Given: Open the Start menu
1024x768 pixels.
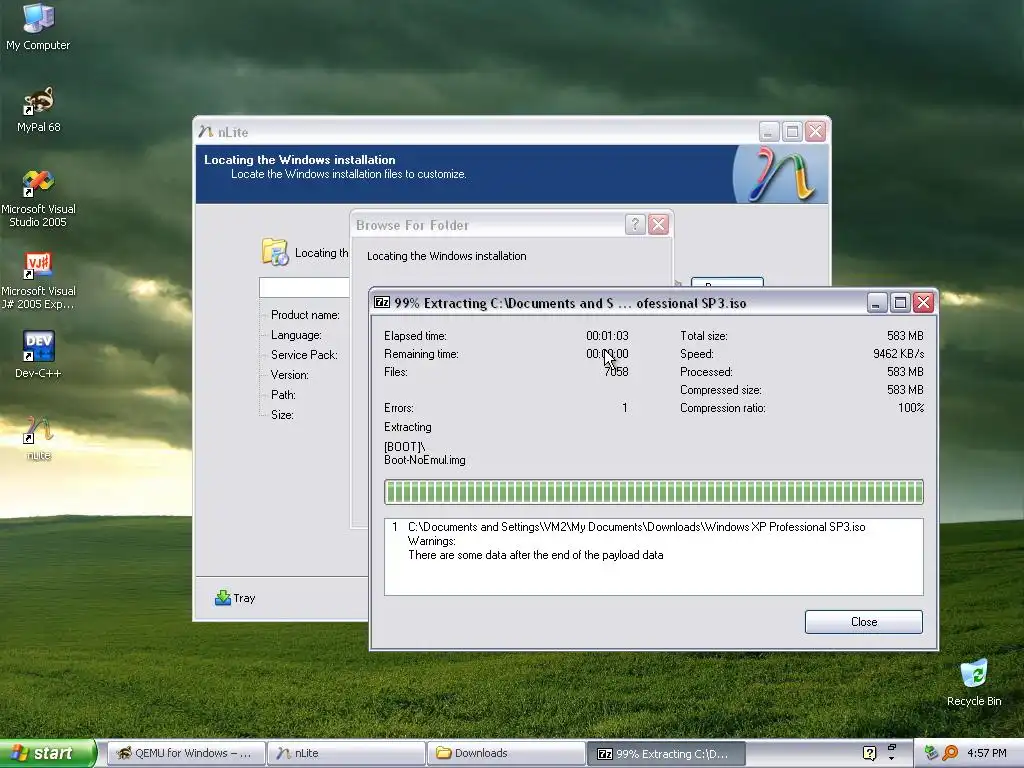Looking at the screenshot, I should coord(47,753).
